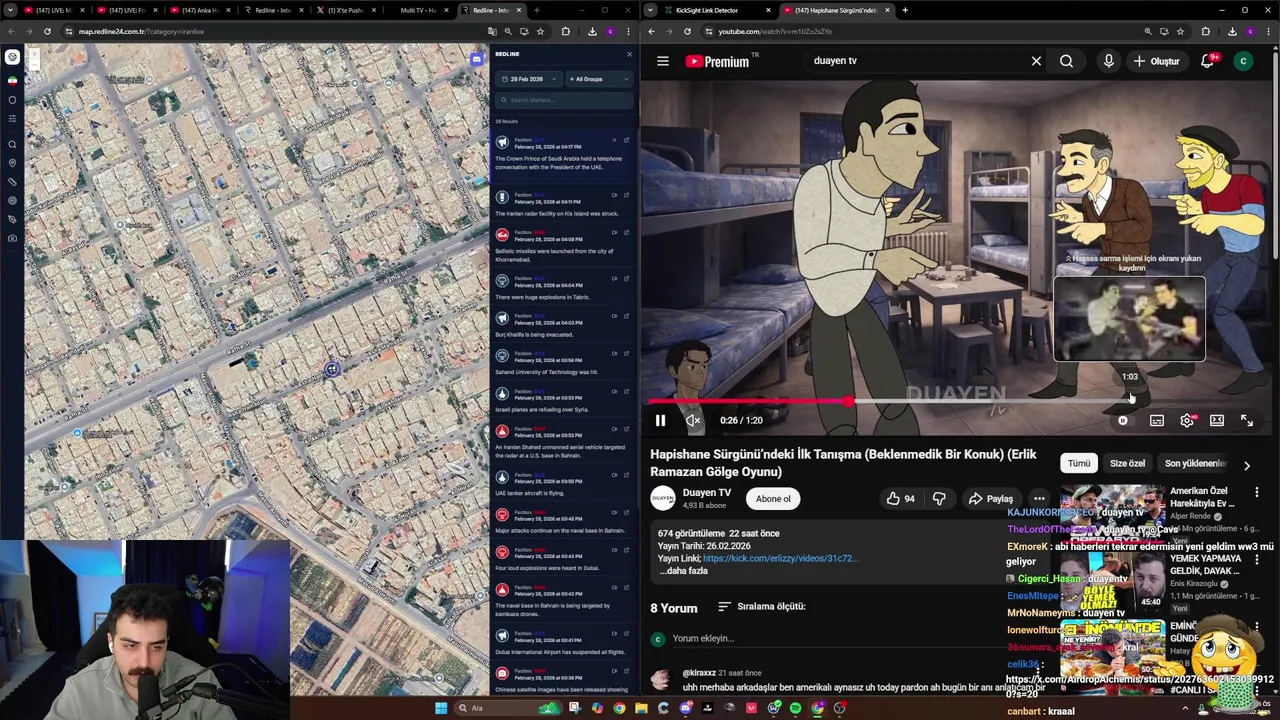Subscribe with the Abone ol button
Screen dimensions: 1280x720
(773, 498)
